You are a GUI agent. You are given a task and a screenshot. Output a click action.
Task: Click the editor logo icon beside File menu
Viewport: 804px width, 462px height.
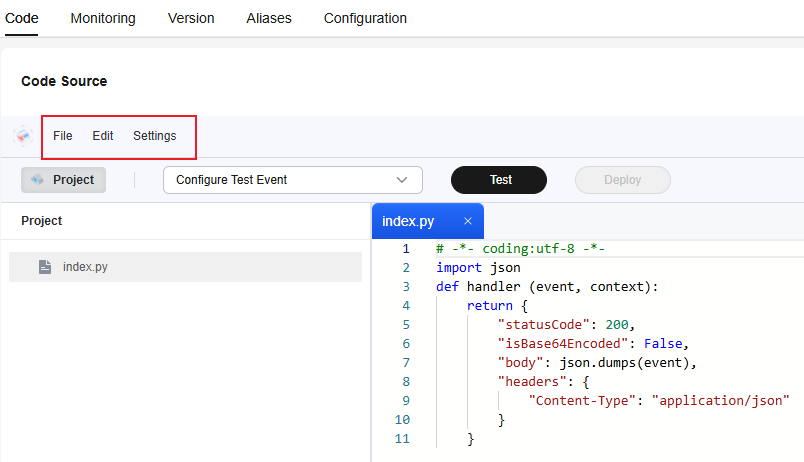tap(23, 136)
